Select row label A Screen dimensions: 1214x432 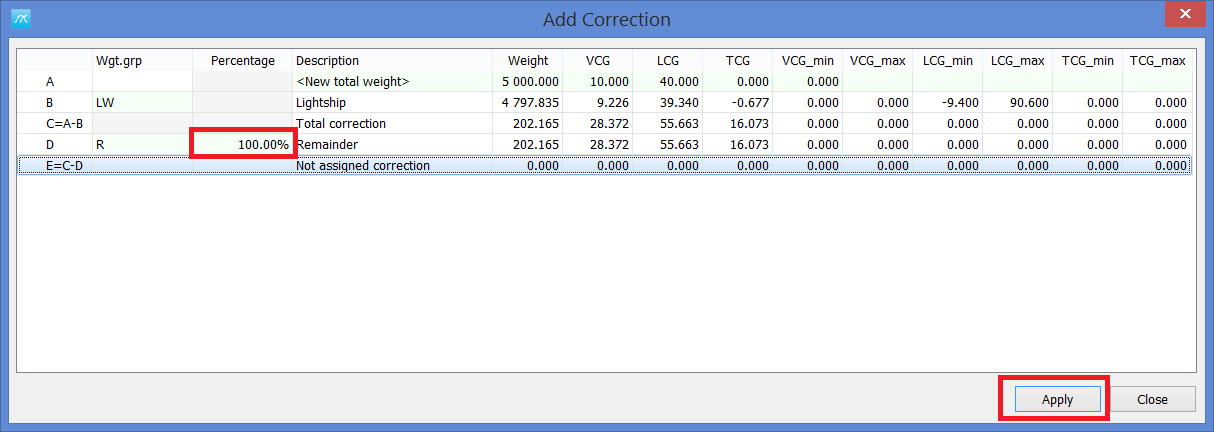pyautogui.click(x=55, y=81)
